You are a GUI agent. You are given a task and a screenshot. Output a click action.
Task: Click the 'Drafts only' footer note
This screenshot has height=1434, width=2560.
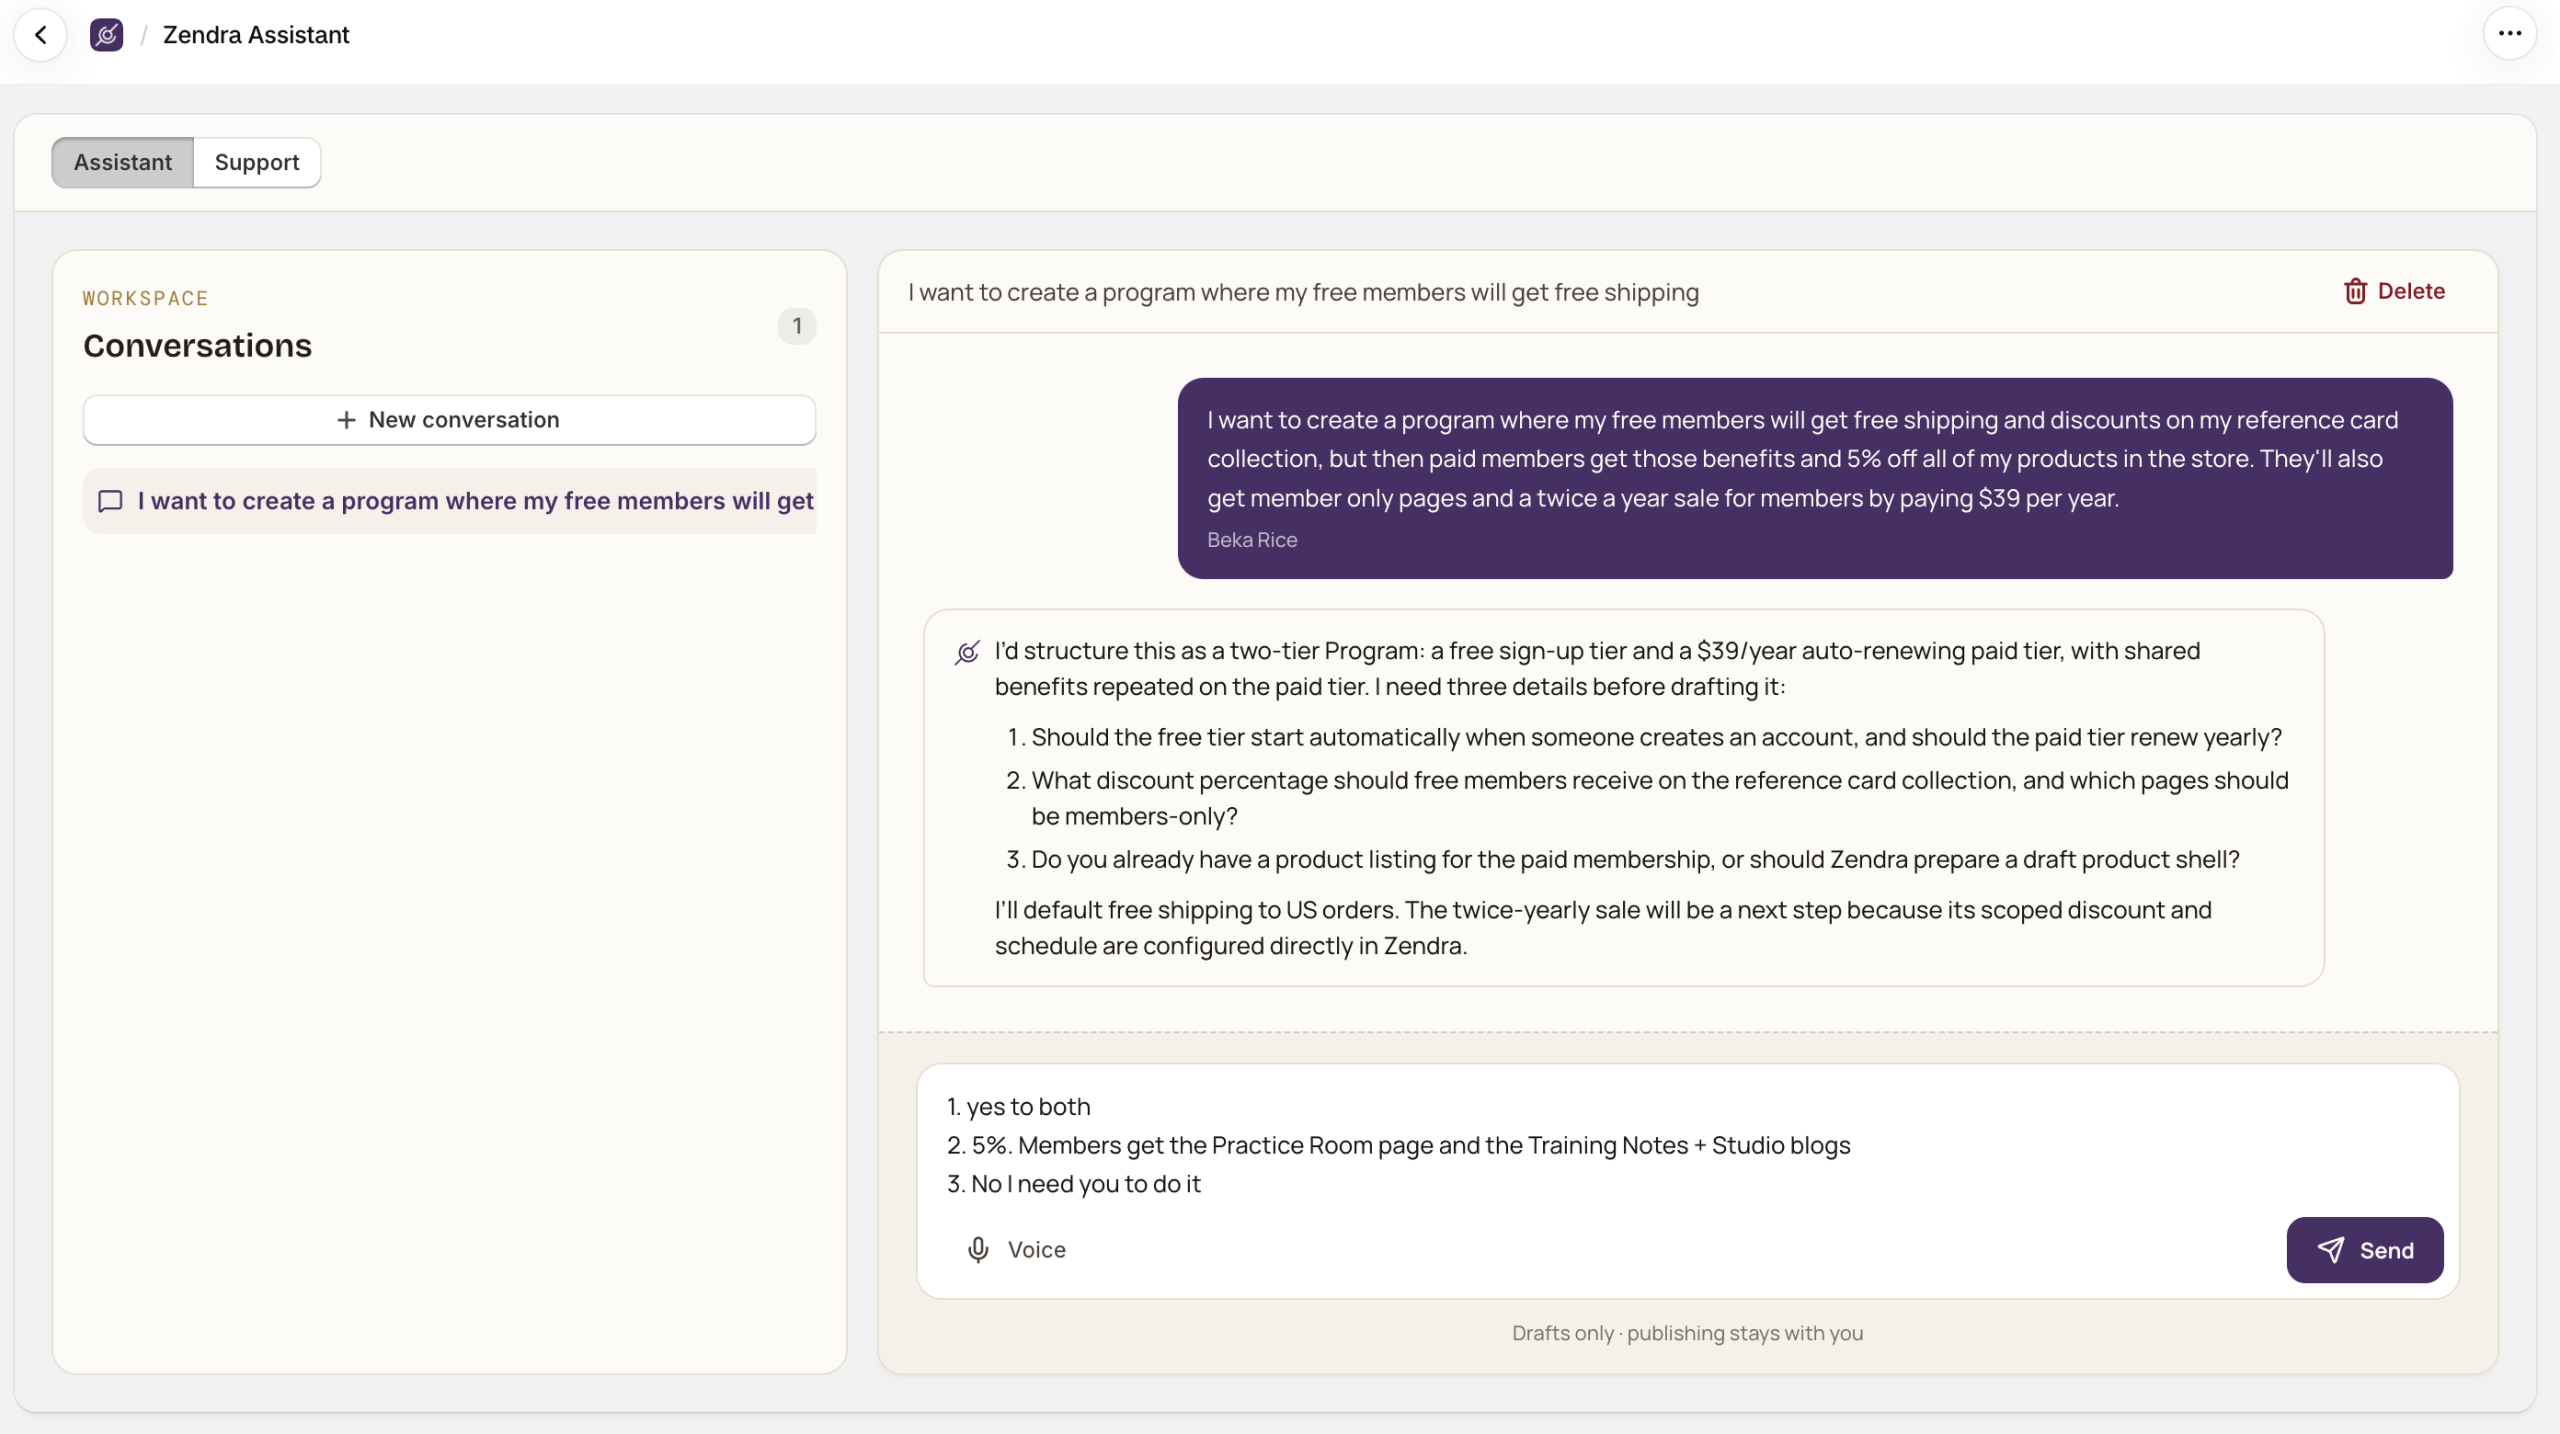(x=1687, y=1333)
